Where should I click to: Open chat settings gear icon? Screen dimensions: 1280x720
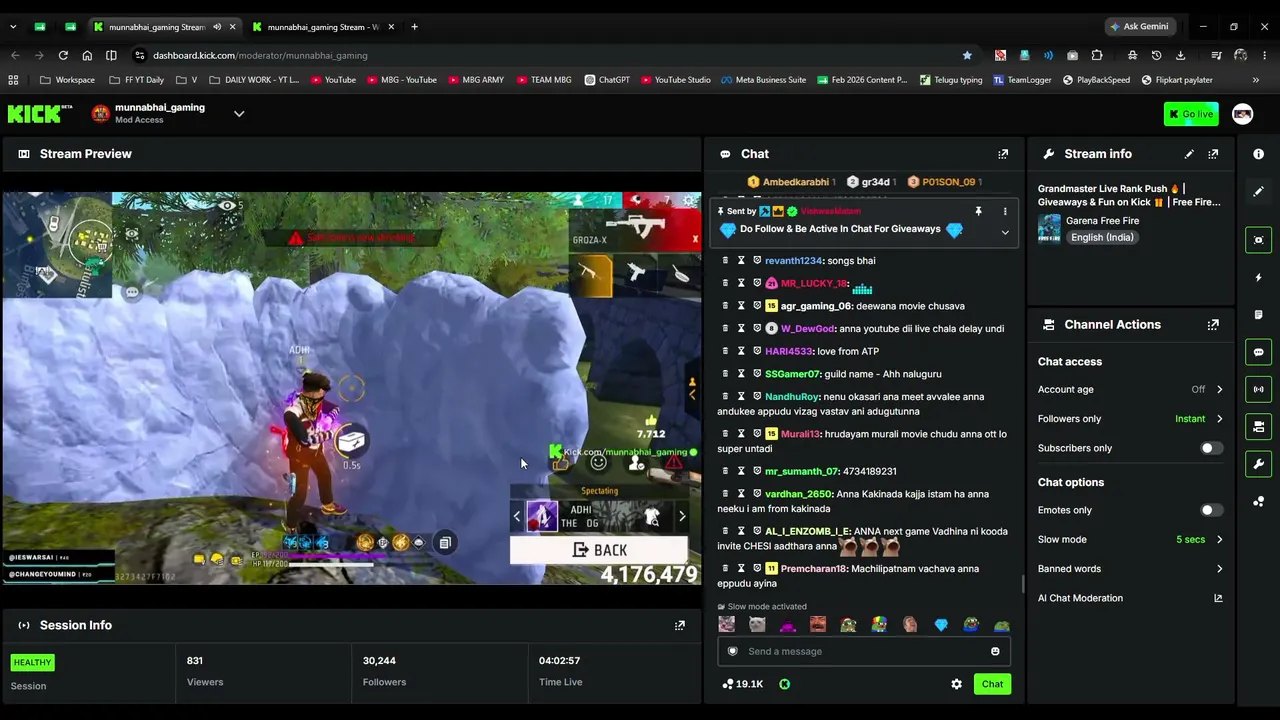point(956,684)
